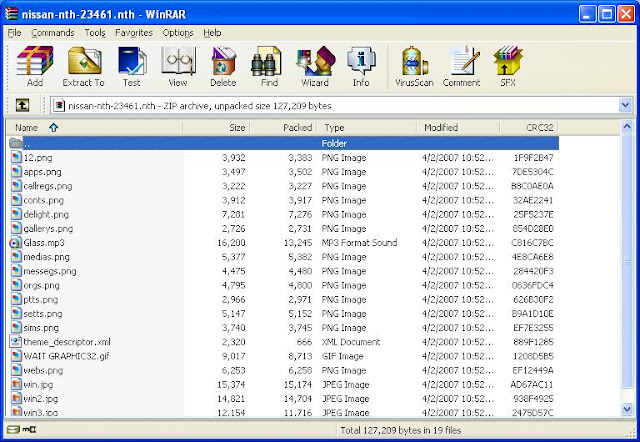This screenshot has width=640, height=442.
Task: Click the parent folder icon
Action: coord(16,143)
